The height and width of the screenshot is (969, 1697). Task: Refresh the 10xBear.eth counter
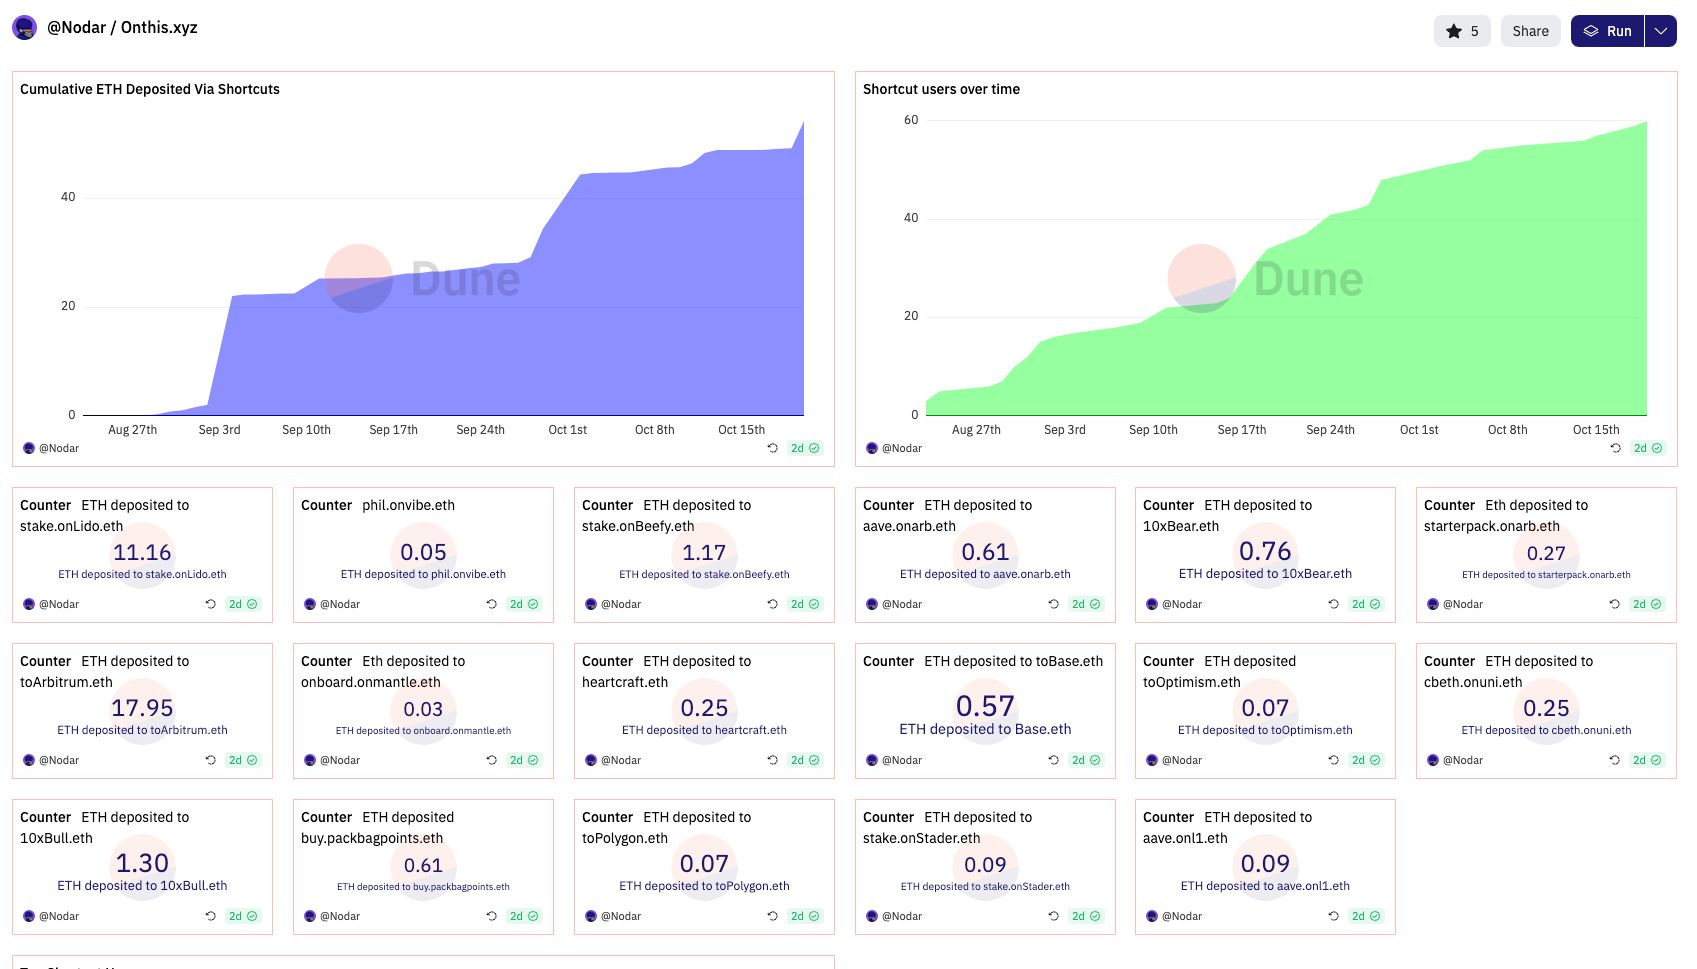tap(1333, 604)
